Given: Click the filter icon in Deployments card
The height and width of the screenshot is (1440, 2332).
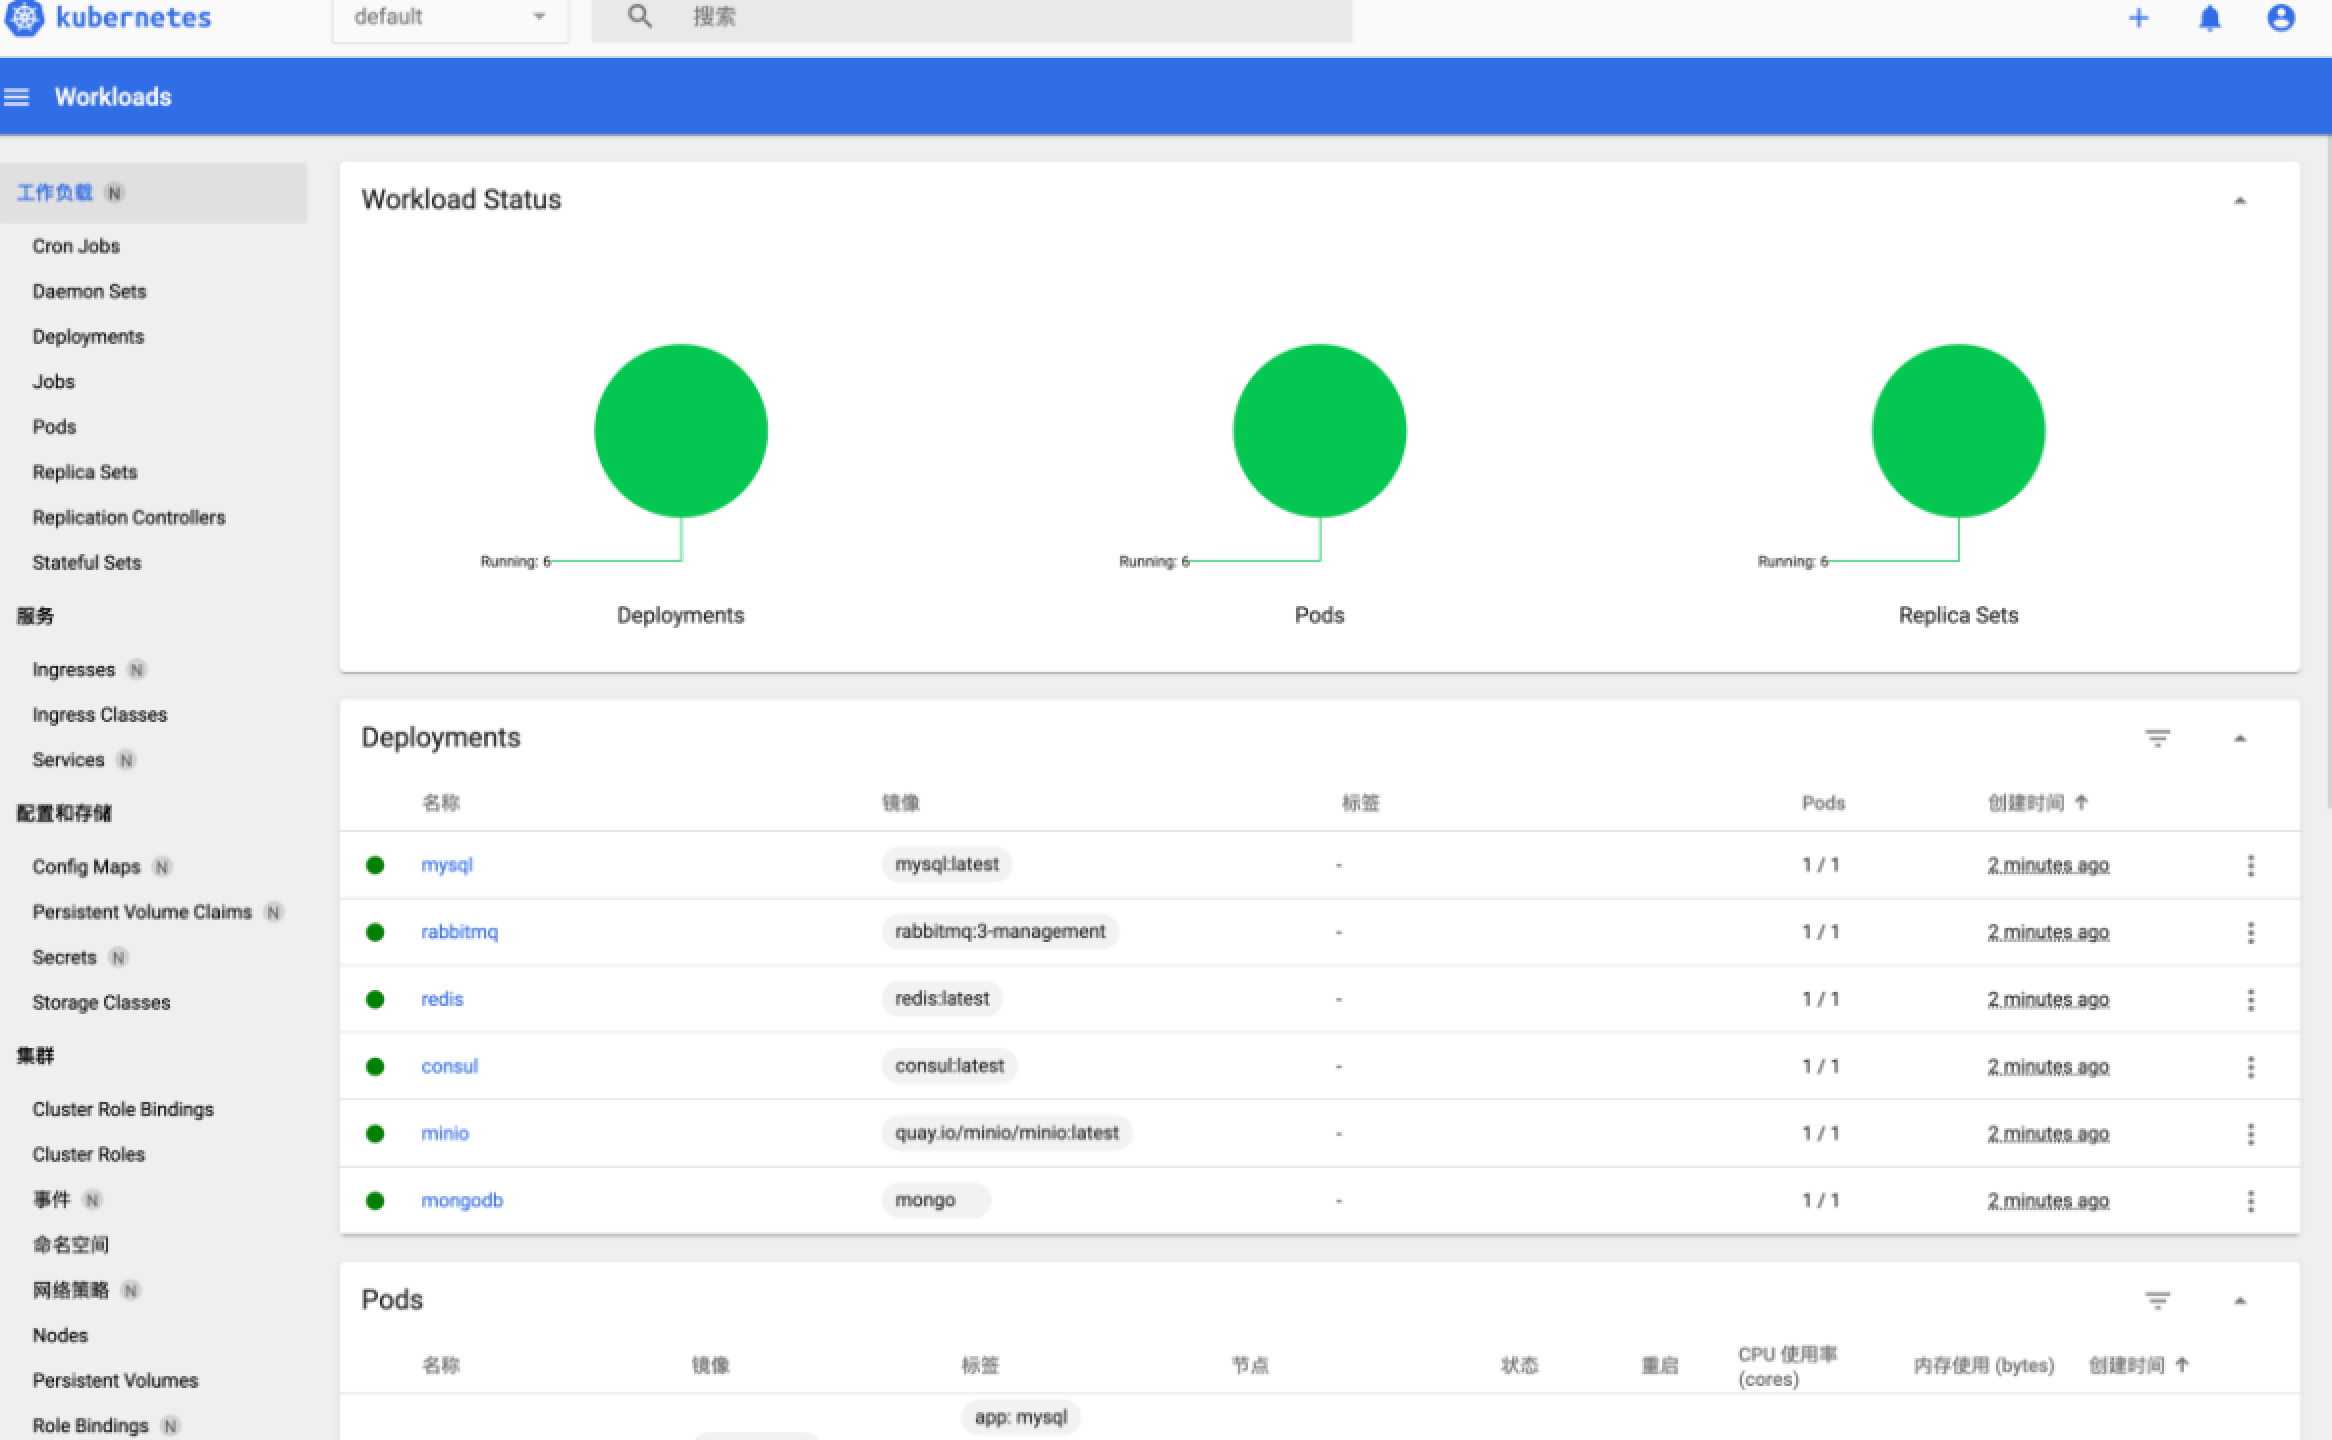Looking at the screenshot, I should click(2157, 738).
